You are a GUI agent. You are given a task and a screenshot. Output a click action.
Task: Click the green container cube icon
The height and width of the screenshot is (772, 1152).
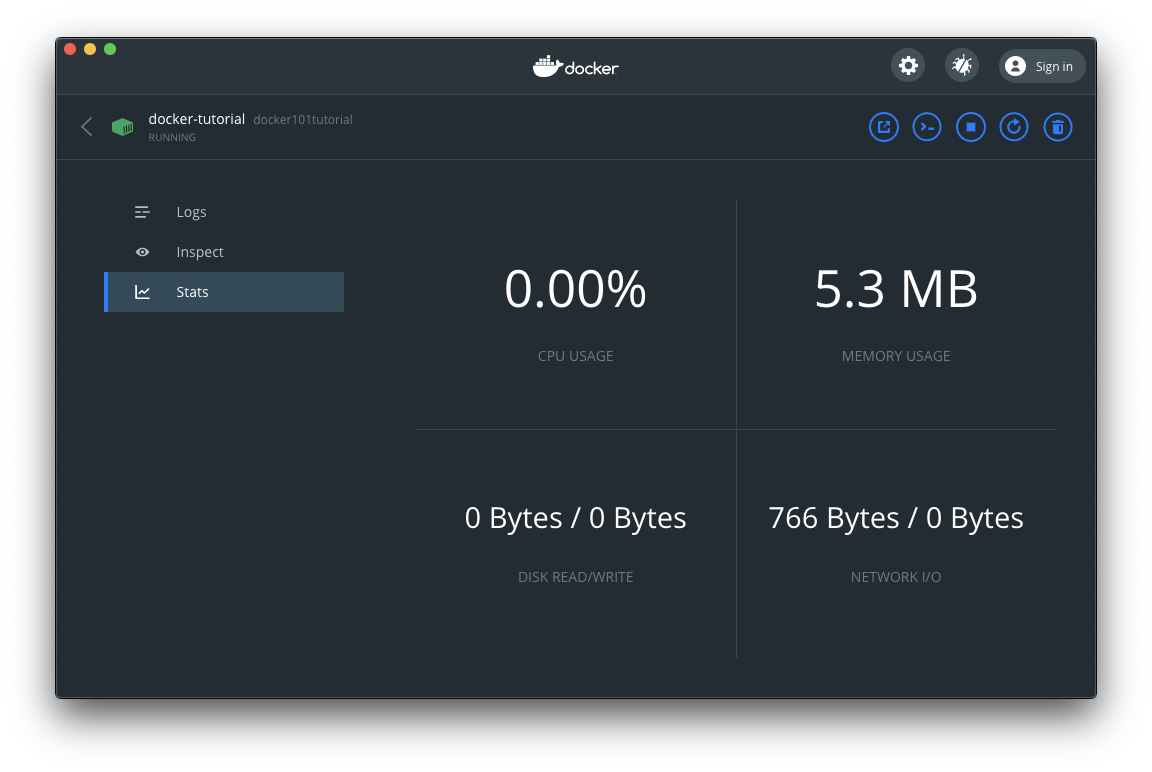(122, 127)
